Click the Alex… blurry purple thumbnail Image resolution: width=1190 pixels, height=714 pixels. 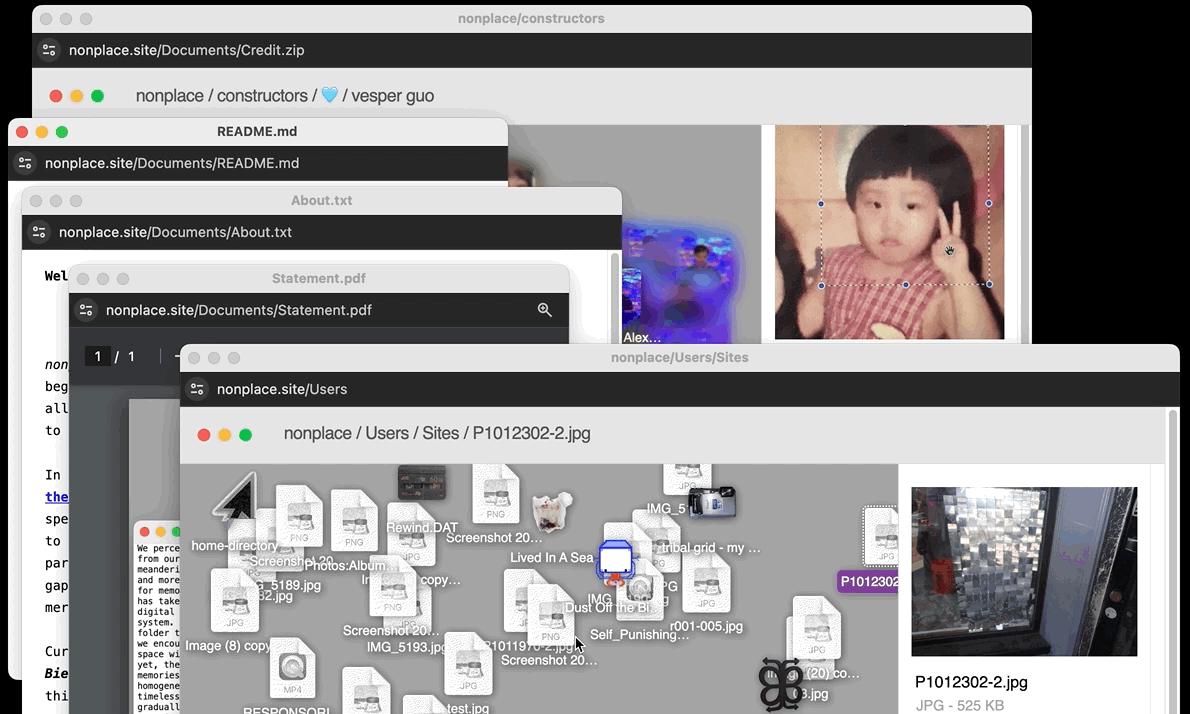tap(679, 285)
